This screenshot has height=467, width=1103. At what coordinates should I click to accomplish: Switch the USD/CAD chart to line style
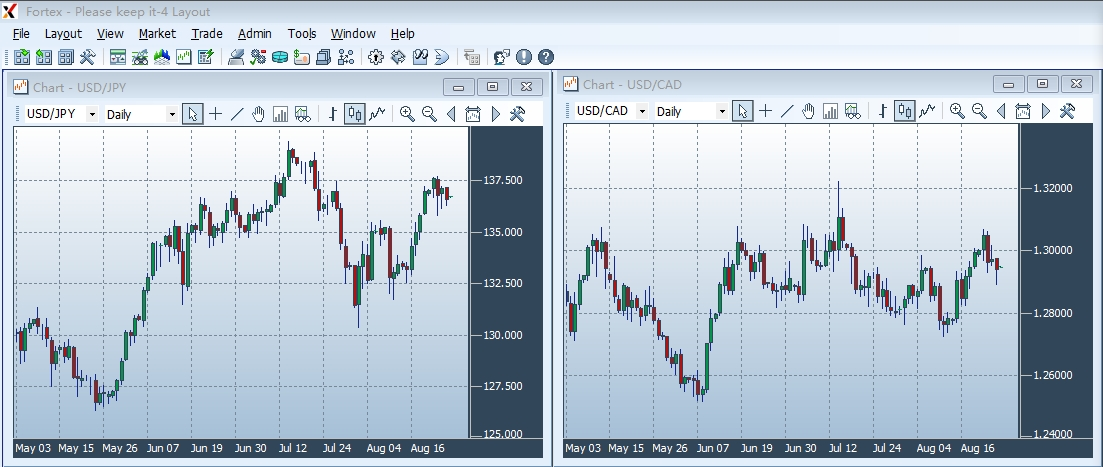(927, 111)
